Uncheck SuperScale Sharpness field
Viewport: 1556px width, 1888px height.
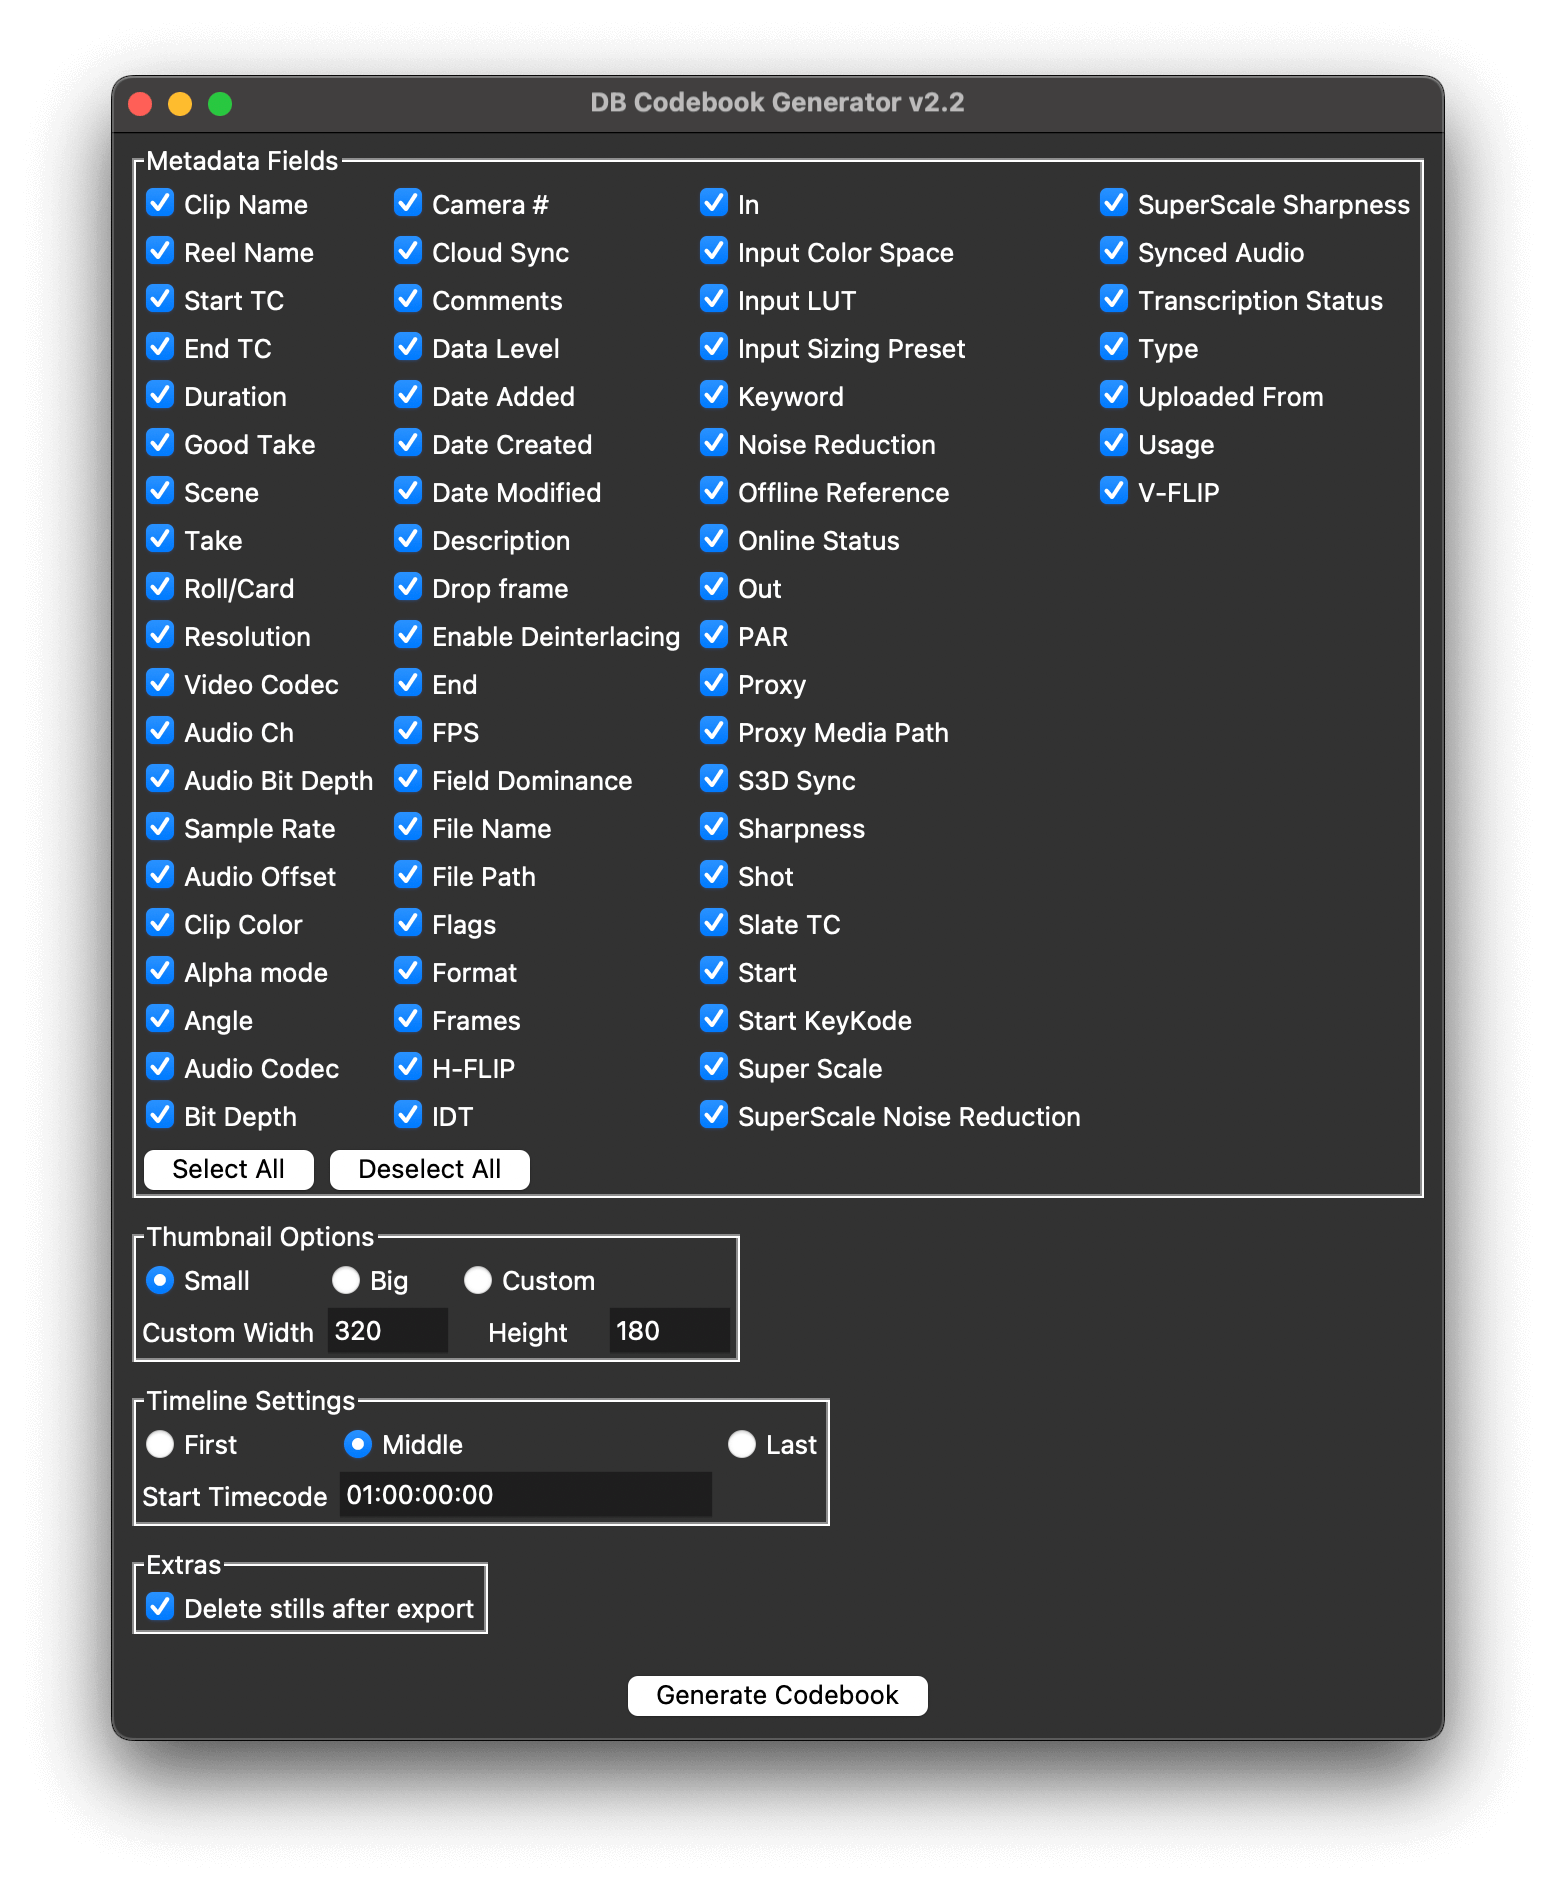pos(1114,203)
